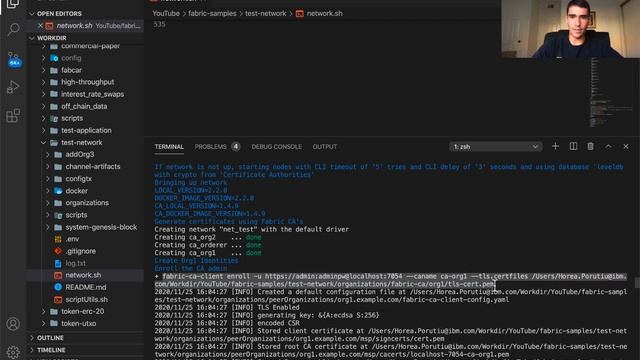Click the PROBLEMS count badge 4
The image size is (640, 360).
(236, 147)
